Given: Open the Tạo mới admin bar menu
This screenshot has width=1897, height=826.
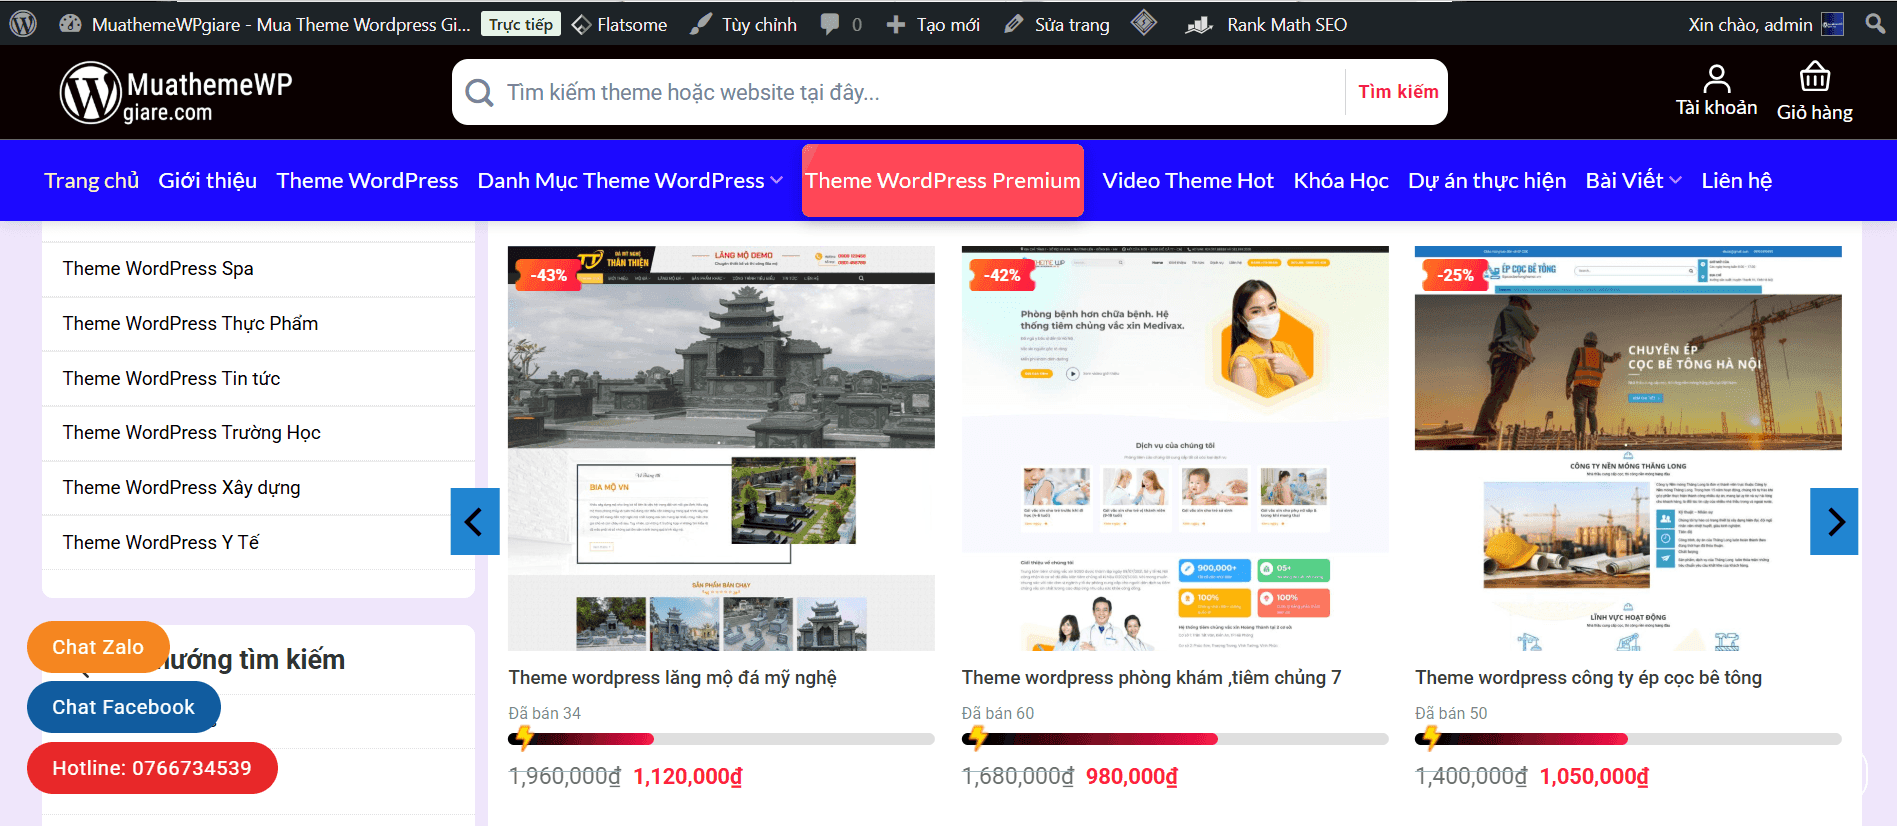Looking at the screenshot, I should coord(933,24).
